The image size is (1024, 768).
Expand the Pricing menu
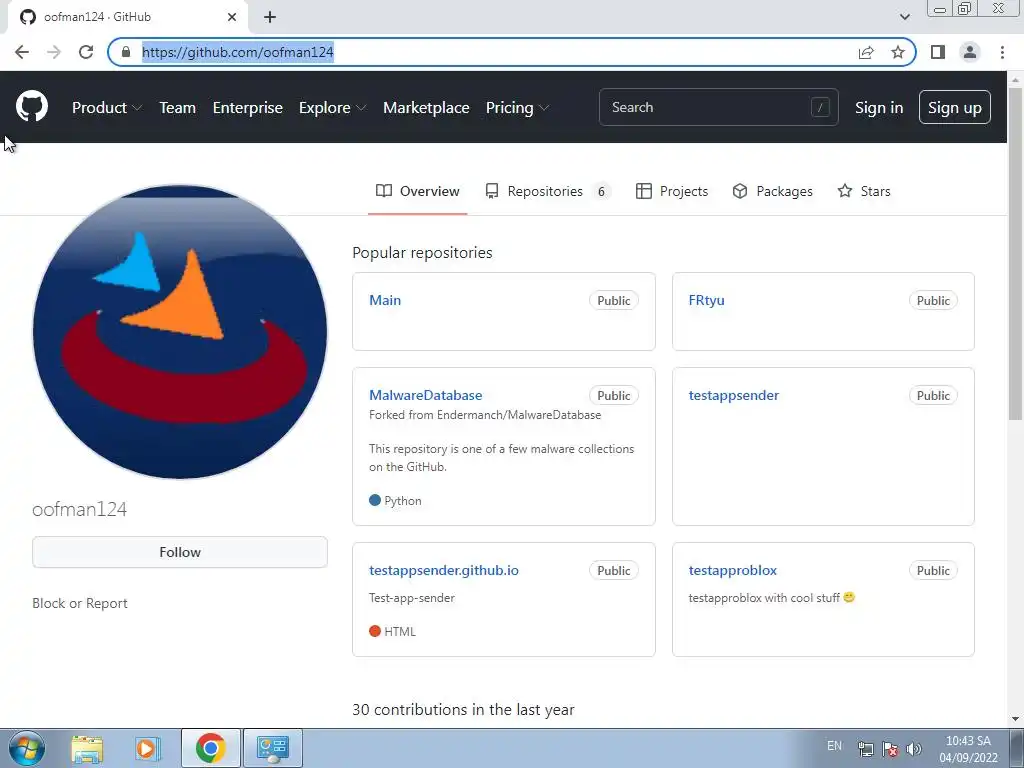[517, 108]
